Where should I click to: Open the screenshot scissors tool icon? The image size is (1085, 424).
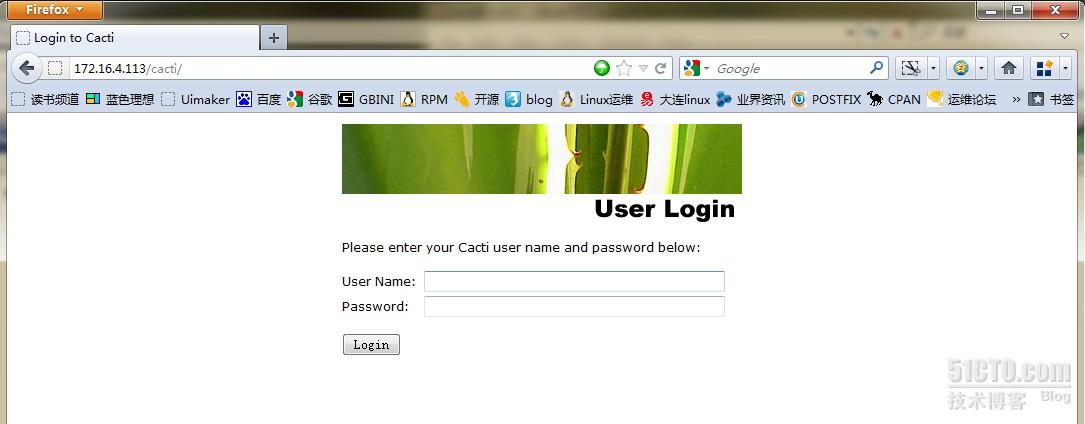[x=911, y=68]
